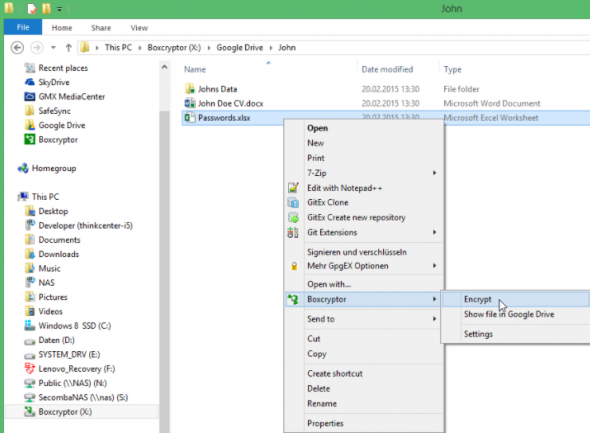Select the John Doe CV.docx Word icon
The width and height of the screenshot is (590, 433).
[190, 103]
